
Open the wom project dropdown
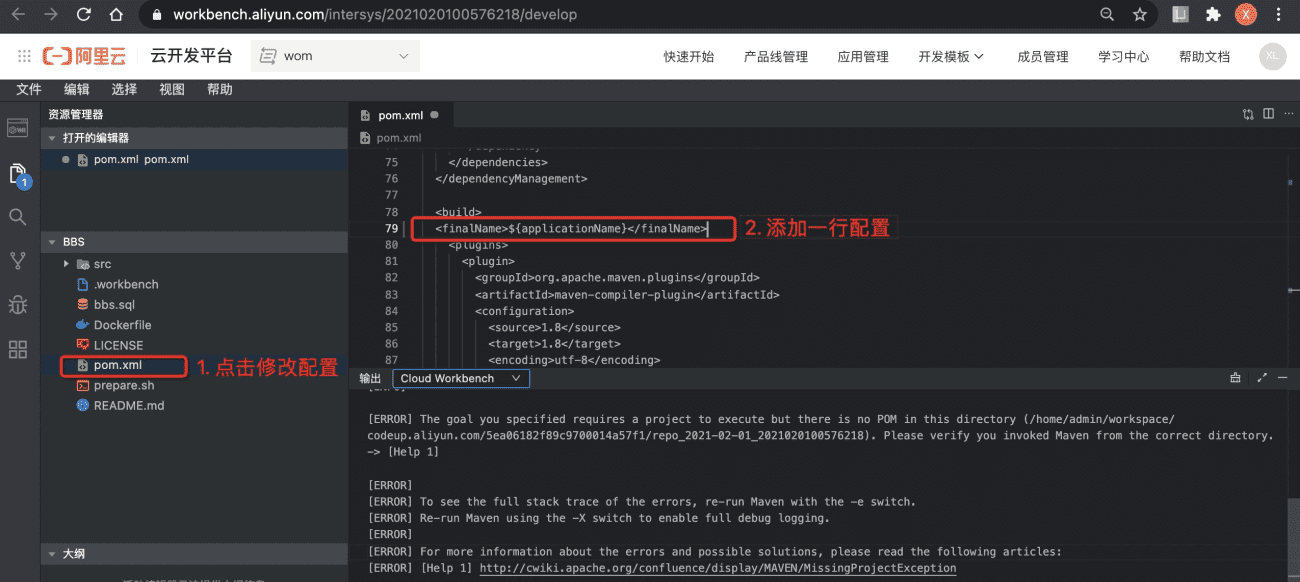click(x=335, y=56)
